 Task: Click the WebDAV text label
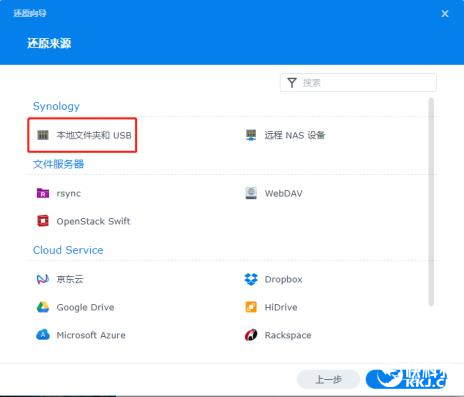pyautogui.click(x=284, y=193)
